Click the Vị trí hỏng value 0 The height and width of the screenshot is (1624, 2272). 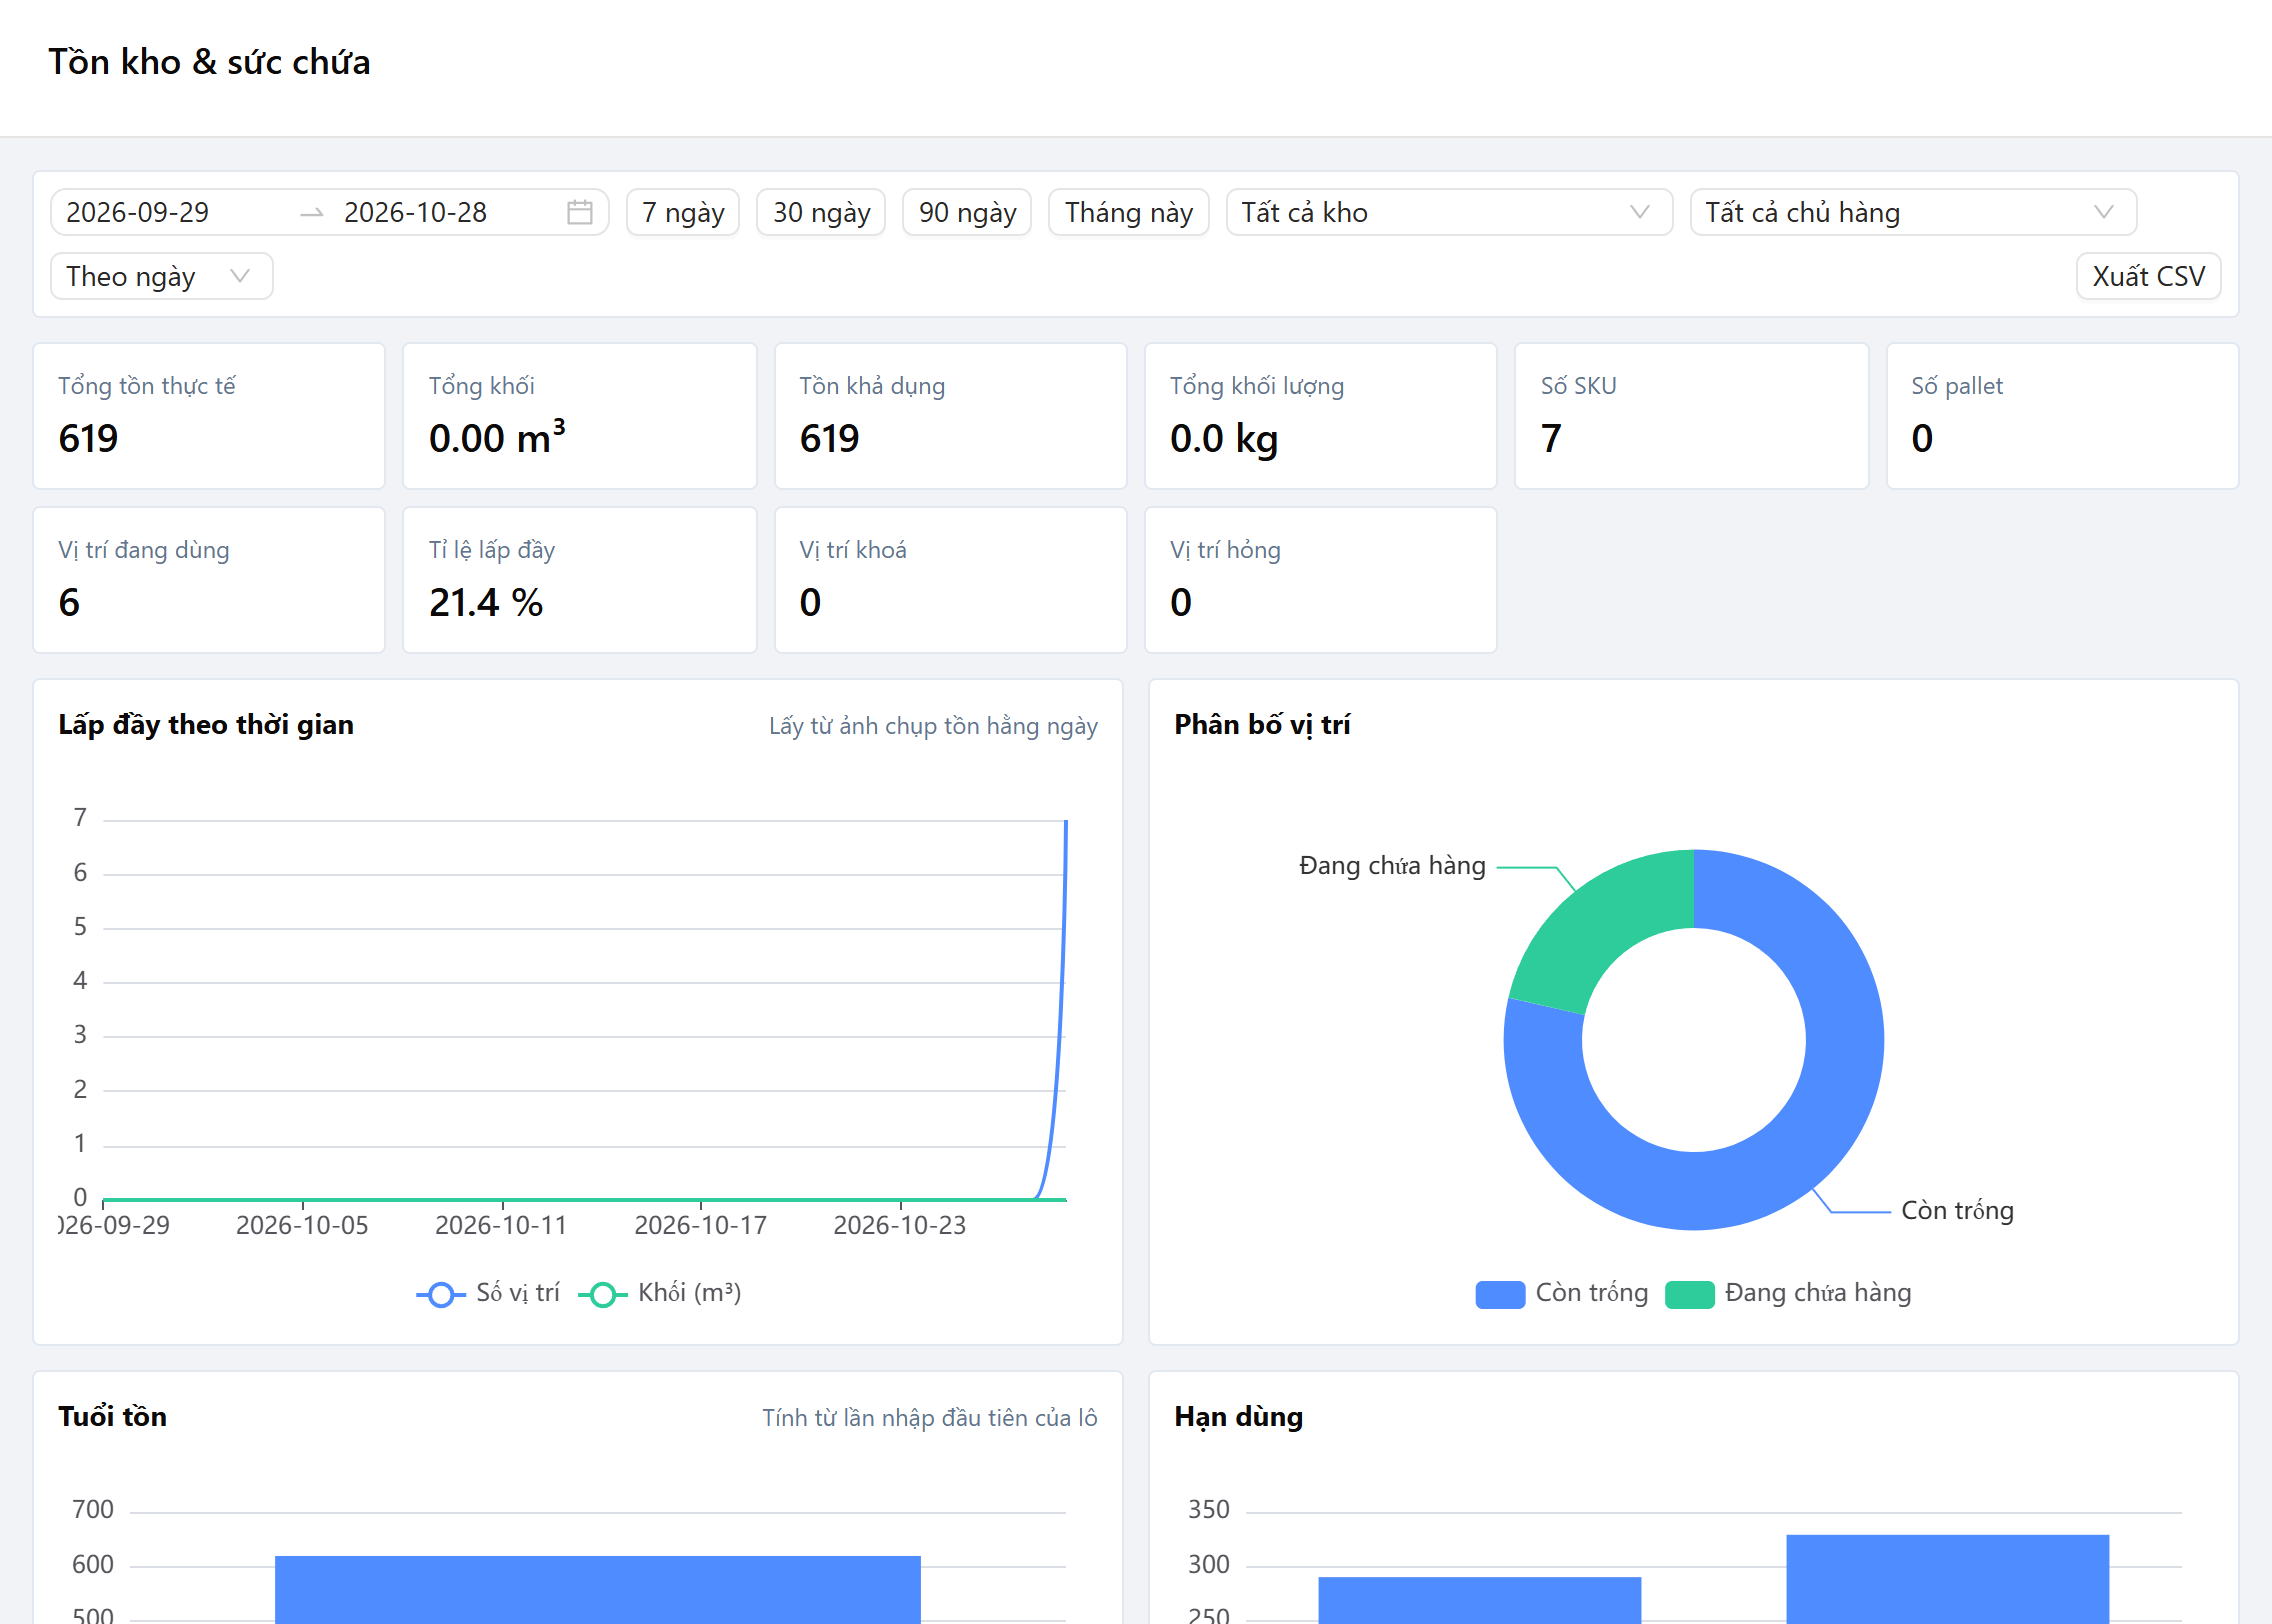coord(1181,602)
